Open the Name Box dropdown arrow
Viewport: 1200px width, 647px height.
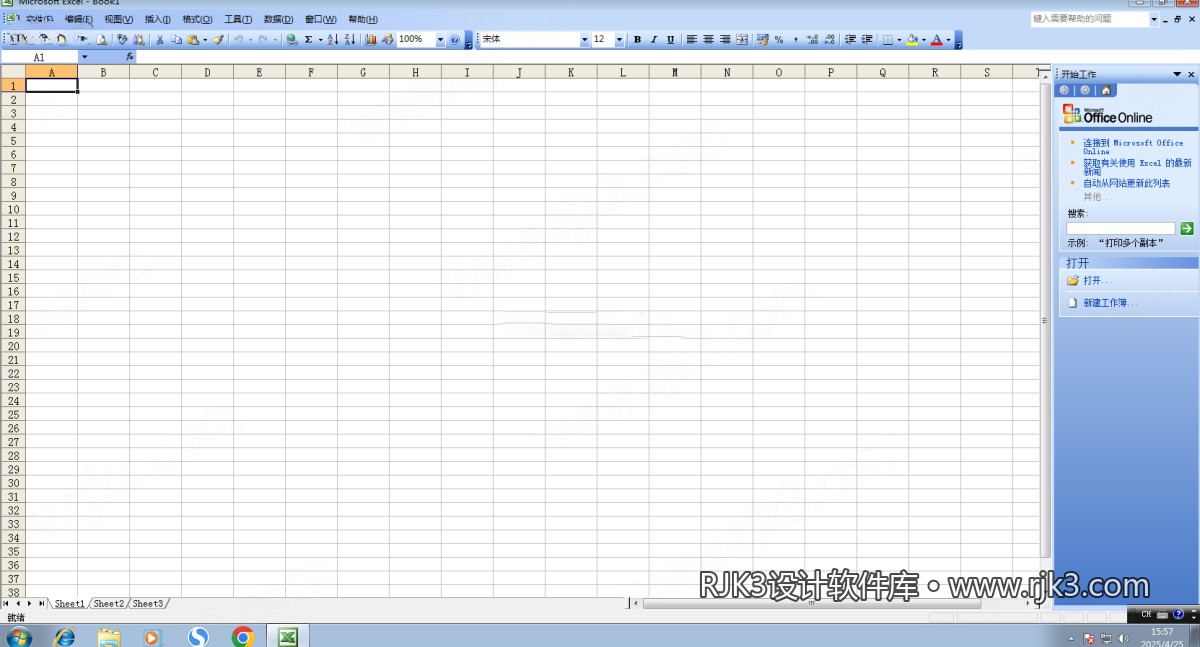click(x=84, y=57)
